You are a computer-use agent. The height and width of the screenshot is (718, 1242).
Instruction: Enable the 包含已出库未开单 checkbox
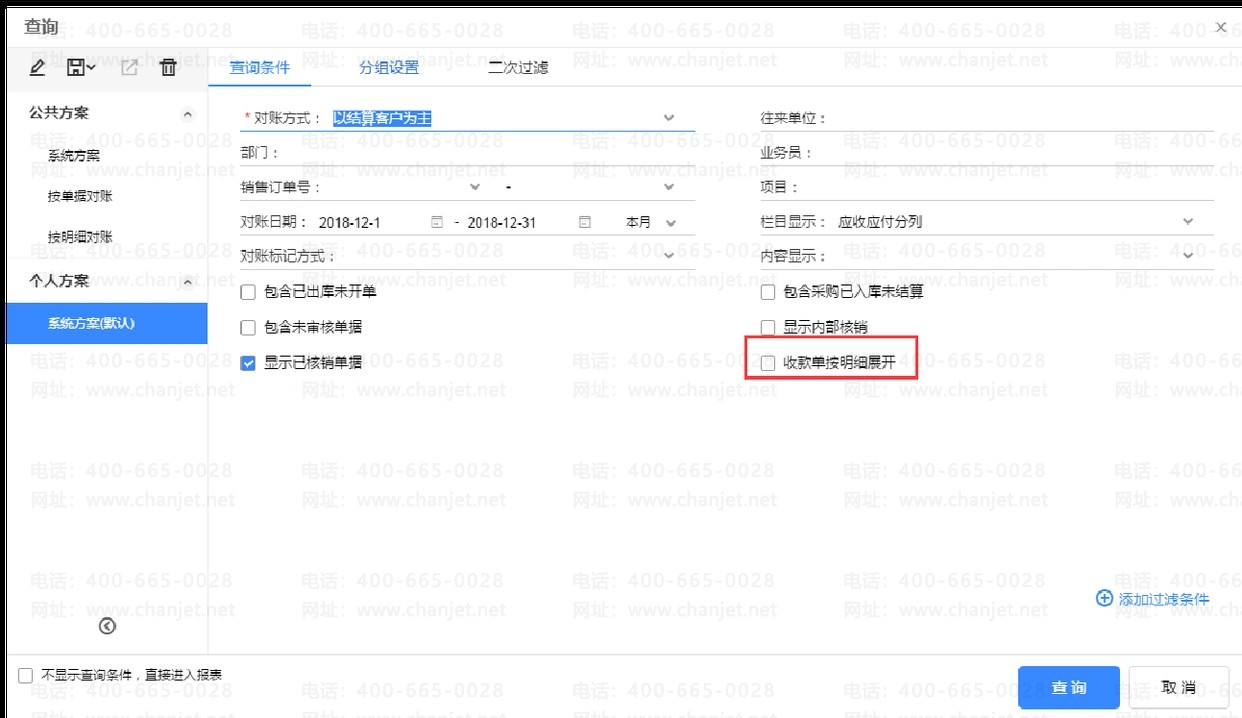pos(249,293)
